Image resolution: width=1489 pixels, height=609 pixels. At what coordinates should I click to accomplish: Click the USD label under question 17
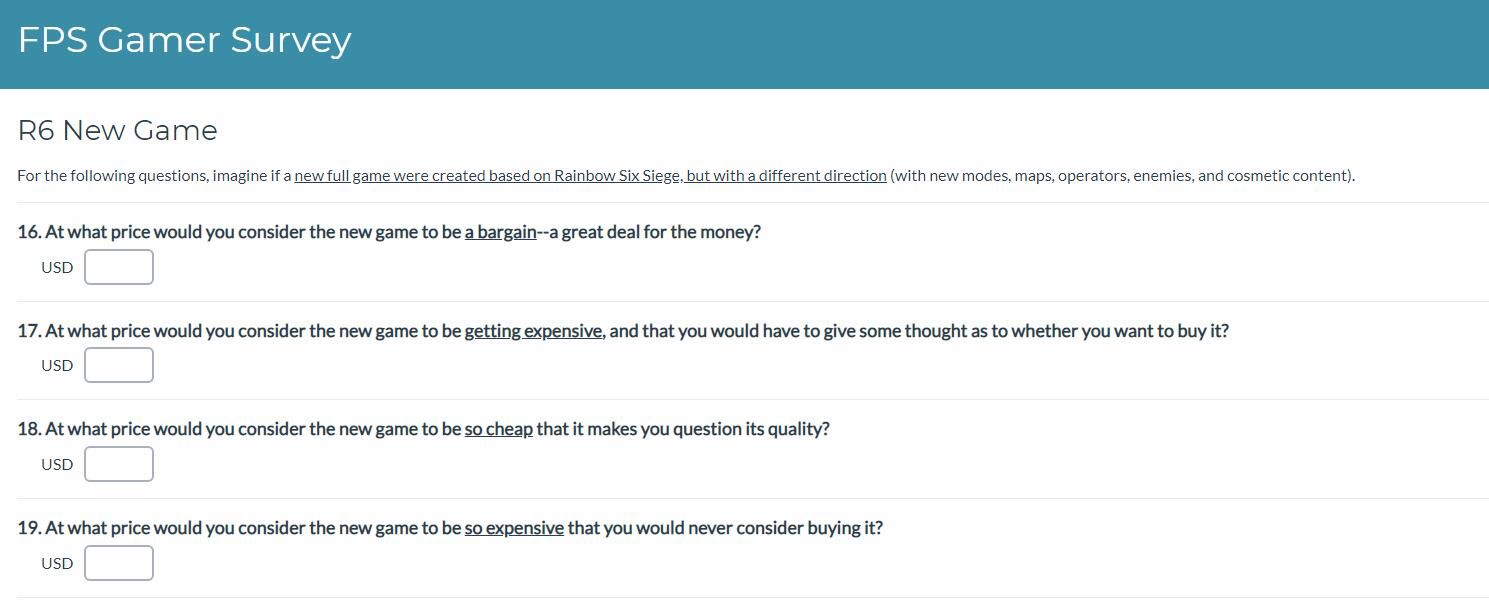click(57, 366)
